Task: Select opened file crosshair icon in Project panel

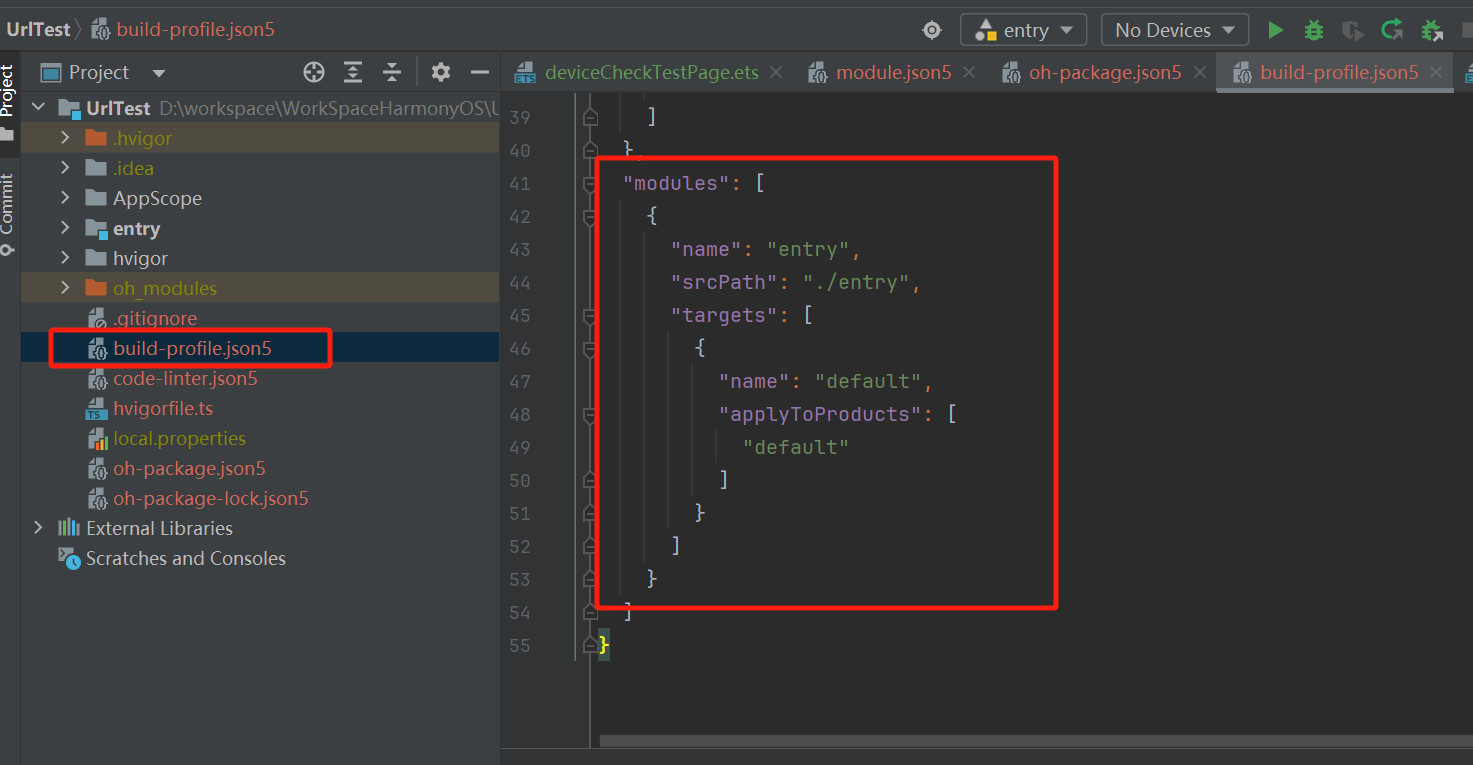Action: pyautogui.click(x=314, y=72)
